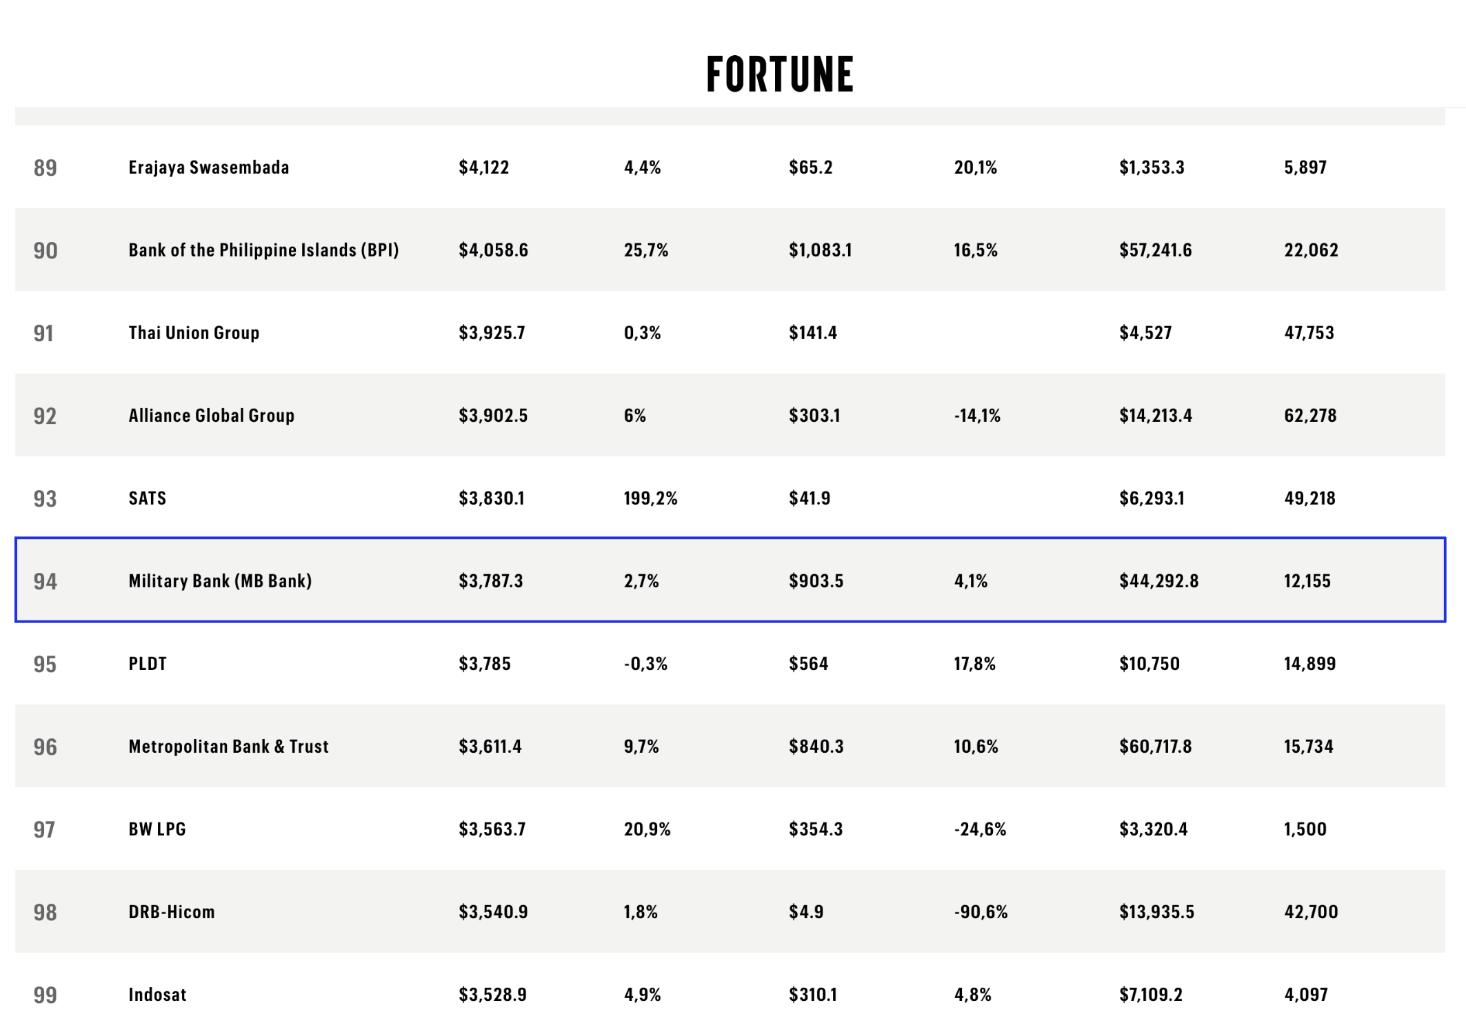Image resolution: width=1466 pixels, height=1034 pixels.
Task: Click revenue value $3,925.7
Action: pyautogui.click(x=492, y=333)
